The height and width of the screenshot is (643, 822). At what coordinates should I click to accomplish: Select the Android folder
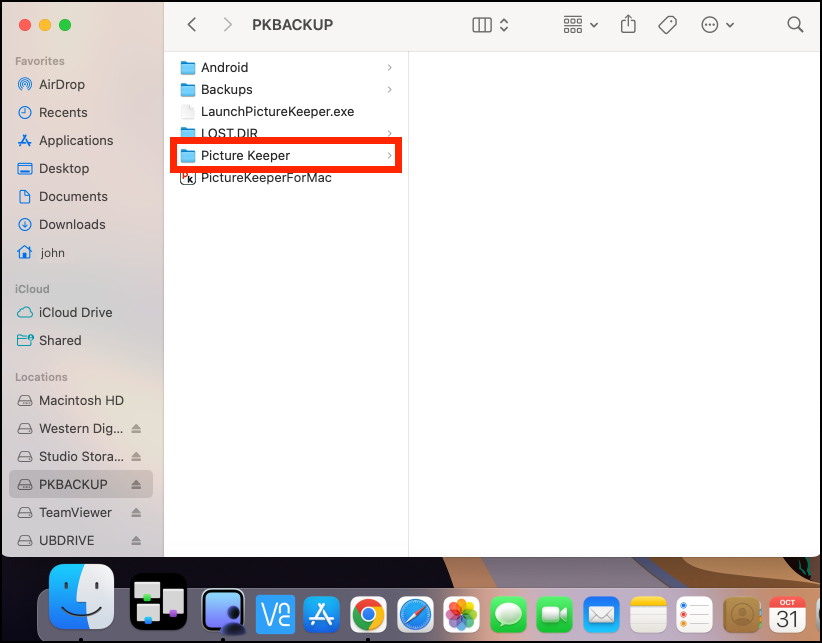coord(286,68)
